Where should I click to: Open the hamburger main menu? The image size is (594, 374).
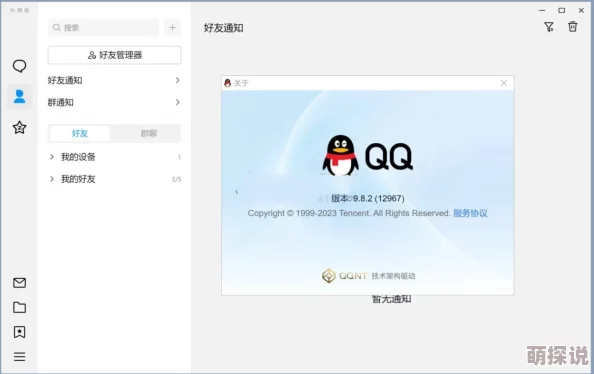point(19,357)
